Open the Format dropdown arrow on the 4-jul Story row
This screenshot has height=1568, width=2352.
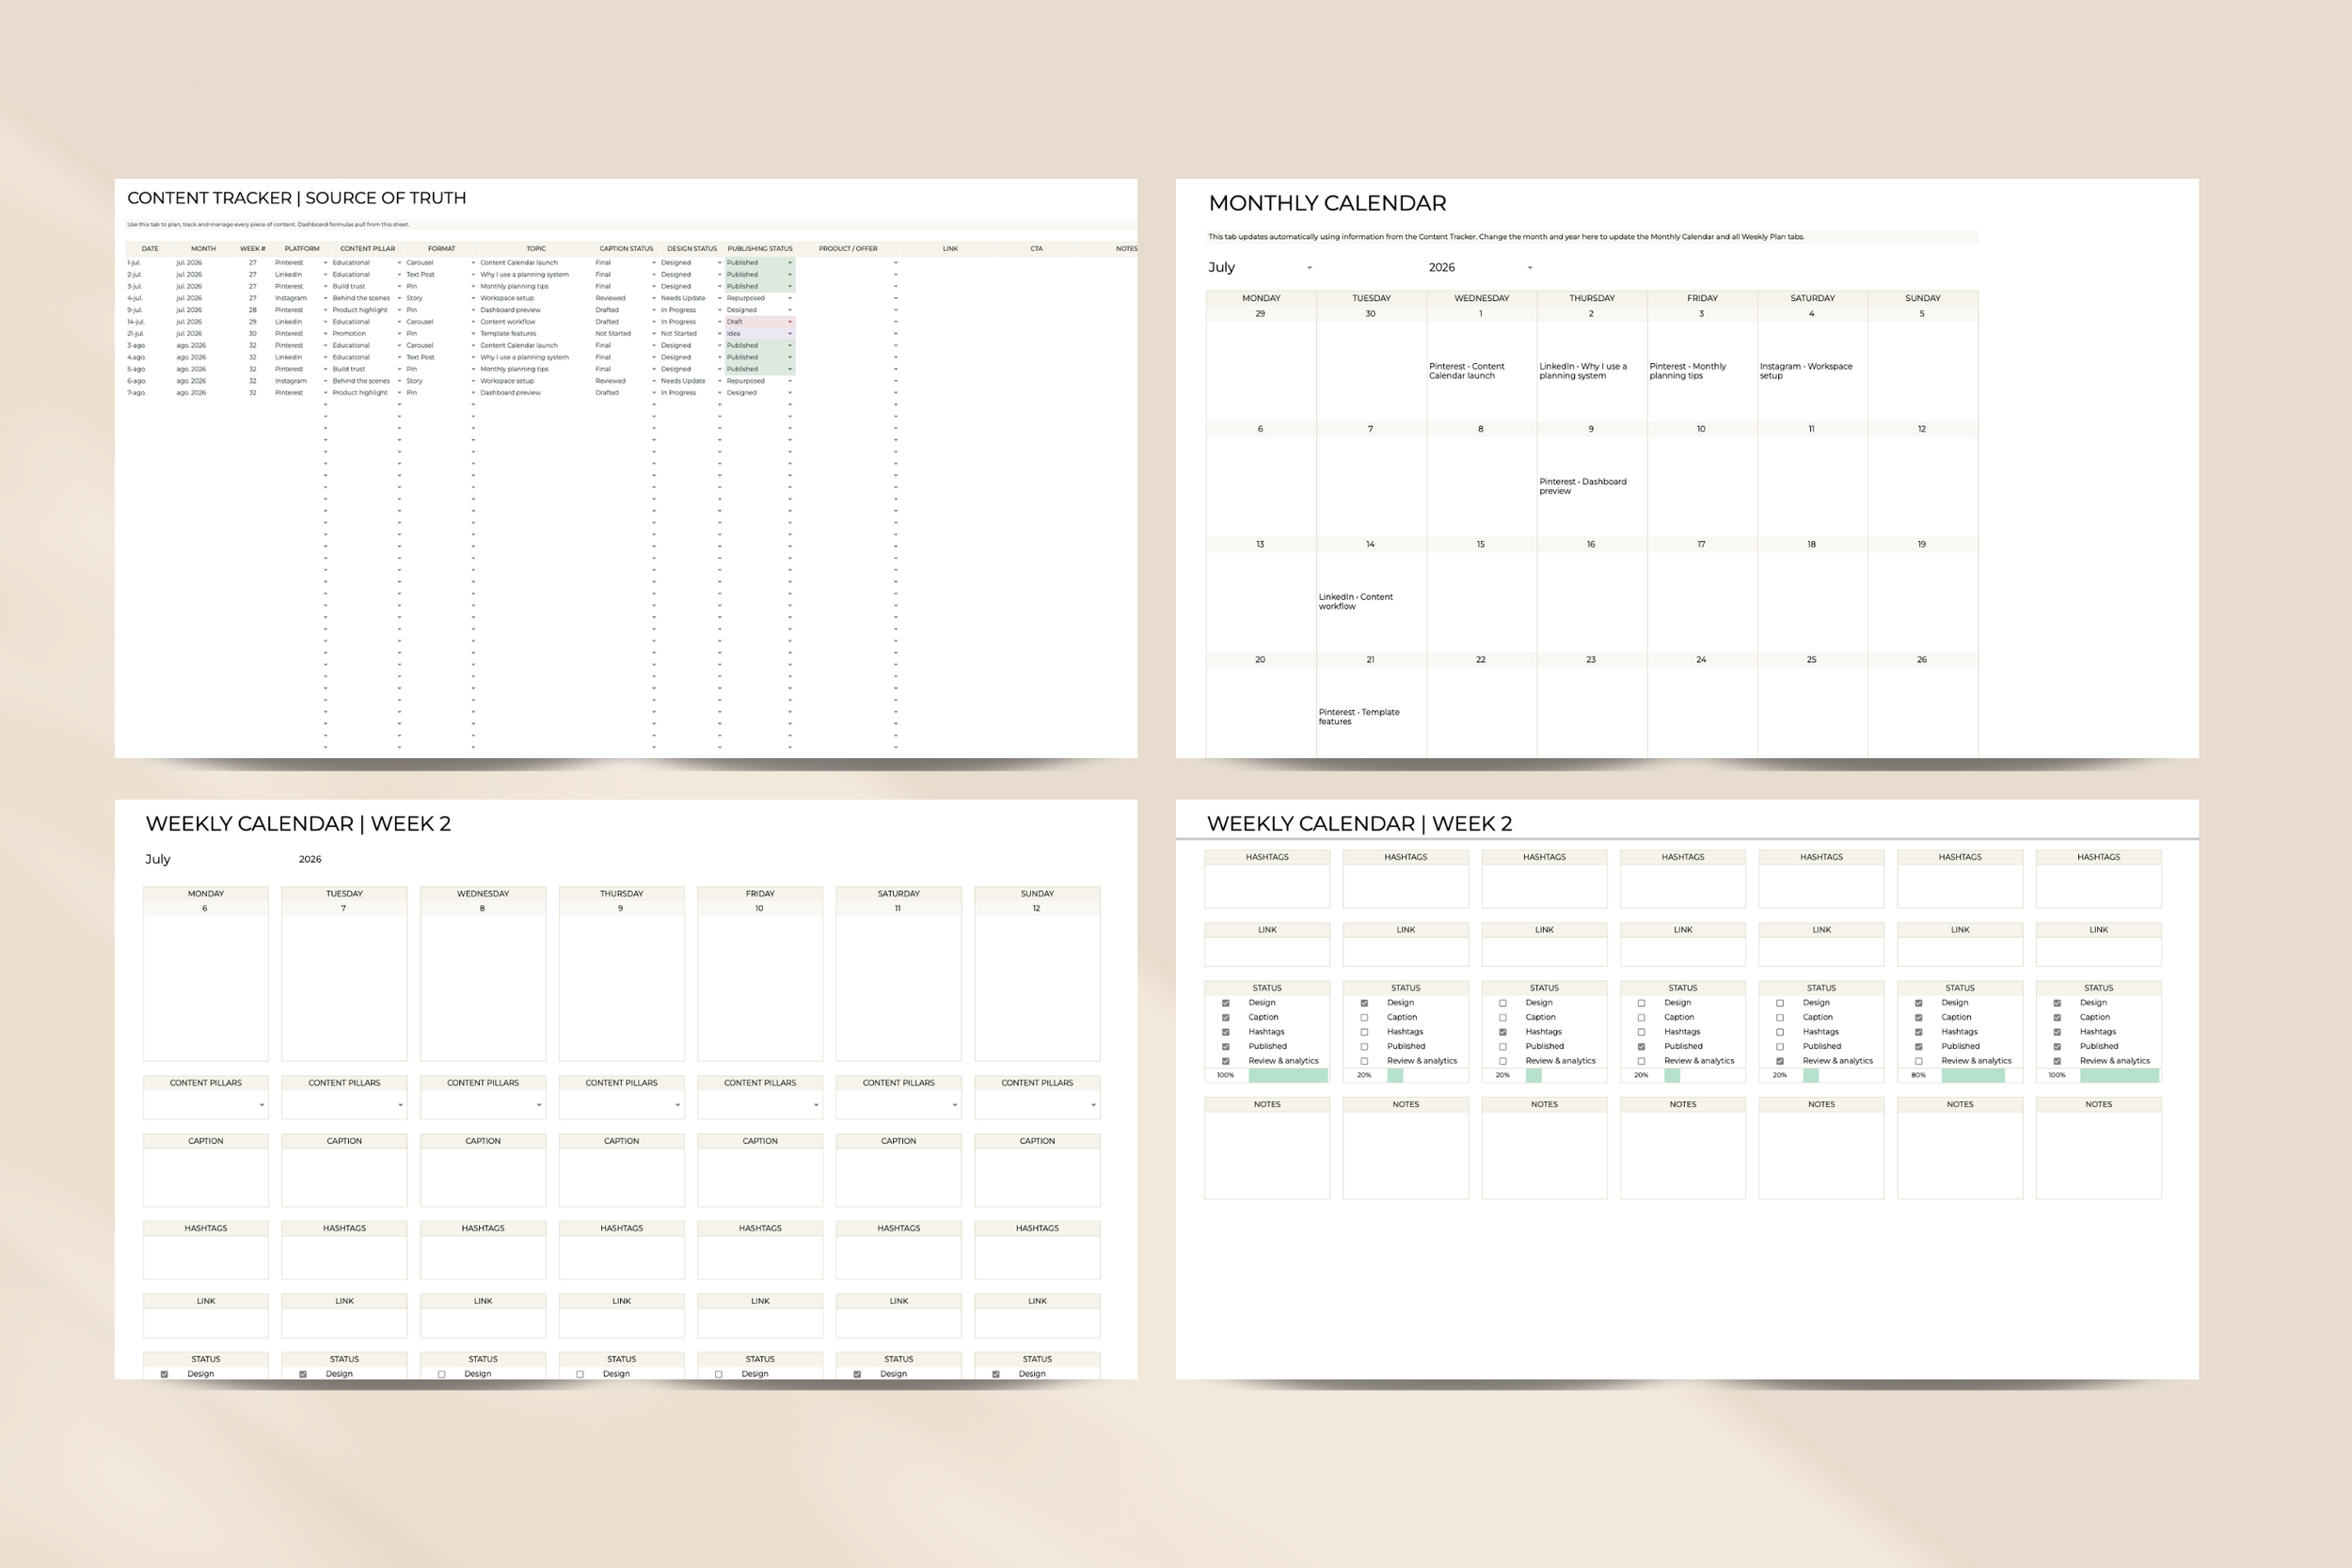coord(473,298)
